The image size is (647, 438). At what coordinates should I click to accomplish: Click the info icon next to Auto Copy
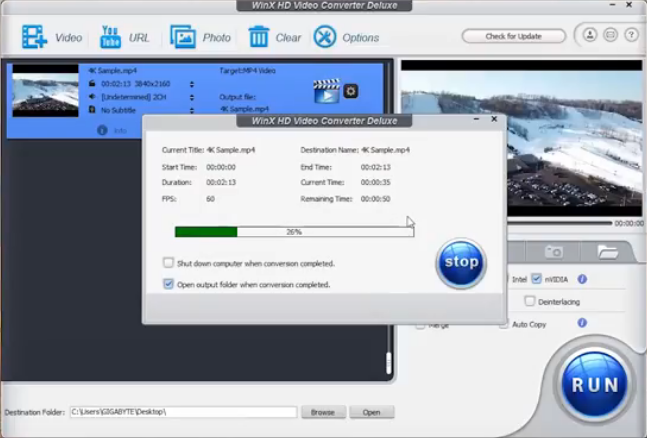click(x=582, y=323)
